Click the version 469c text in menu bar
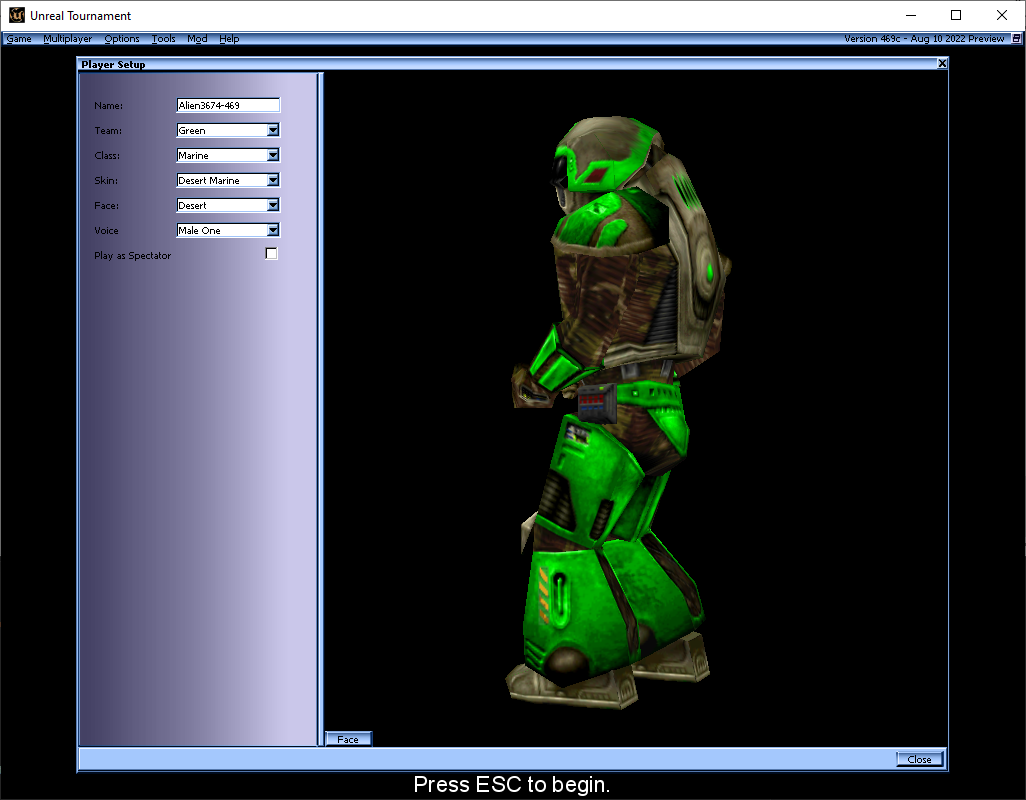The width and height of the screenshot is (1026, 800). coord(924,39)
